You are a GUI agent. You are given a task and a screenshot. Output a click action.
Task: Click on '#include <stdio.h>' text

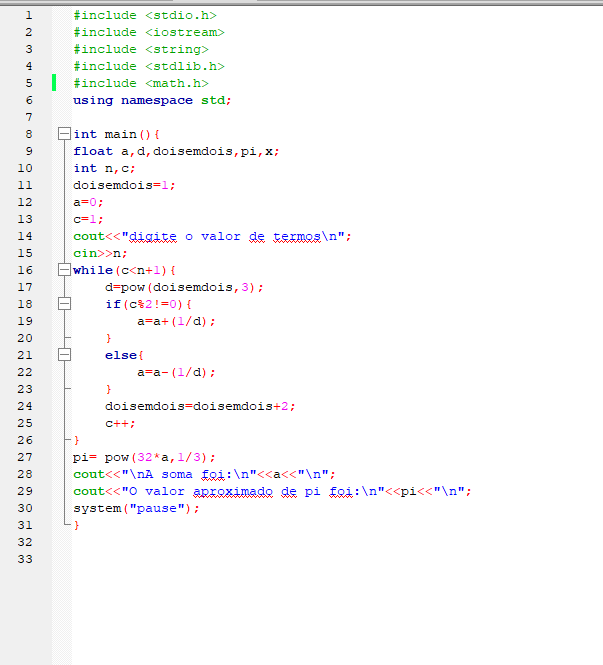pos(145,16)
